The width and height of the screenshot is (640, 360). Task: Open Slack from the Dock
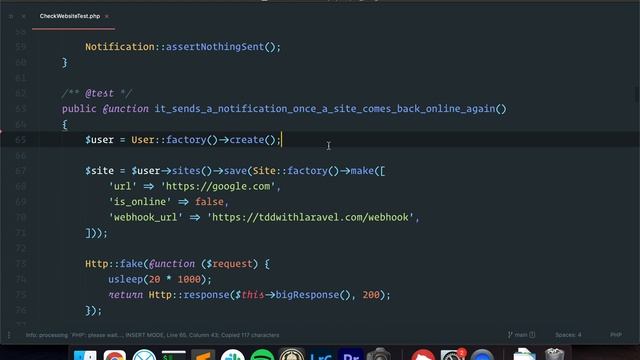coord(233,355)
